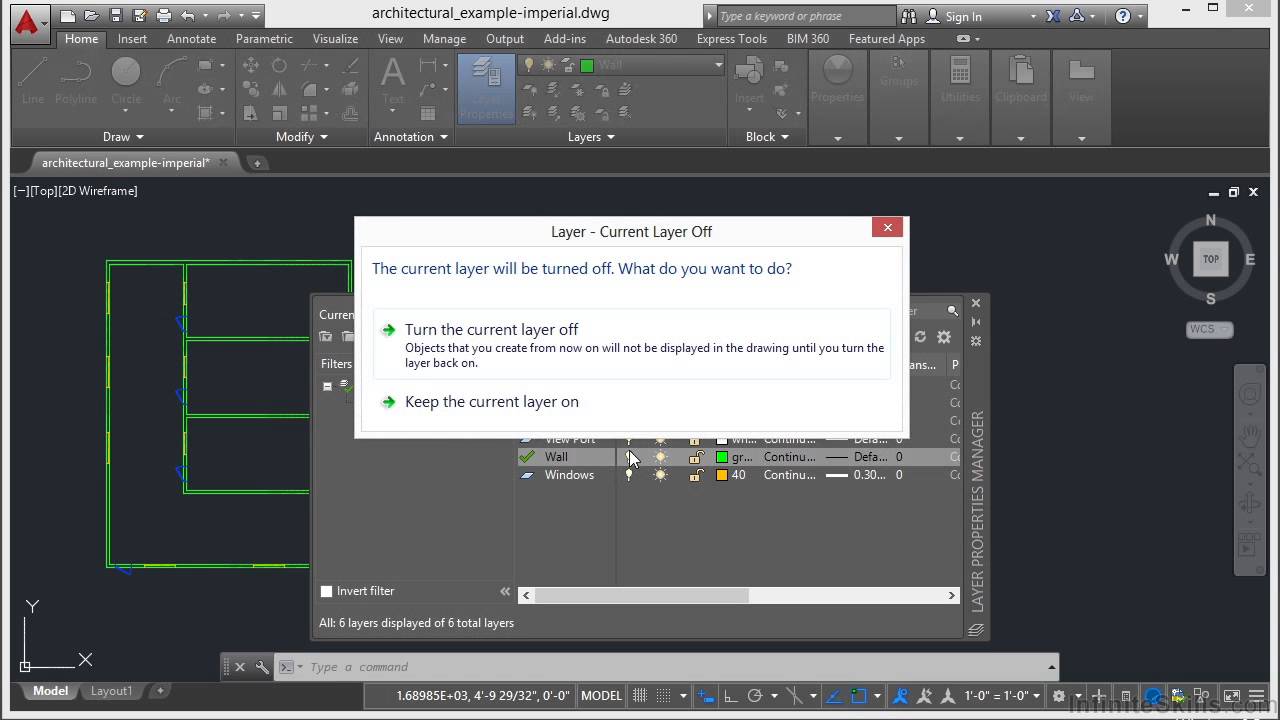Switch to the Layout1 tab
1280x720 pixels.
coord(111,691)
